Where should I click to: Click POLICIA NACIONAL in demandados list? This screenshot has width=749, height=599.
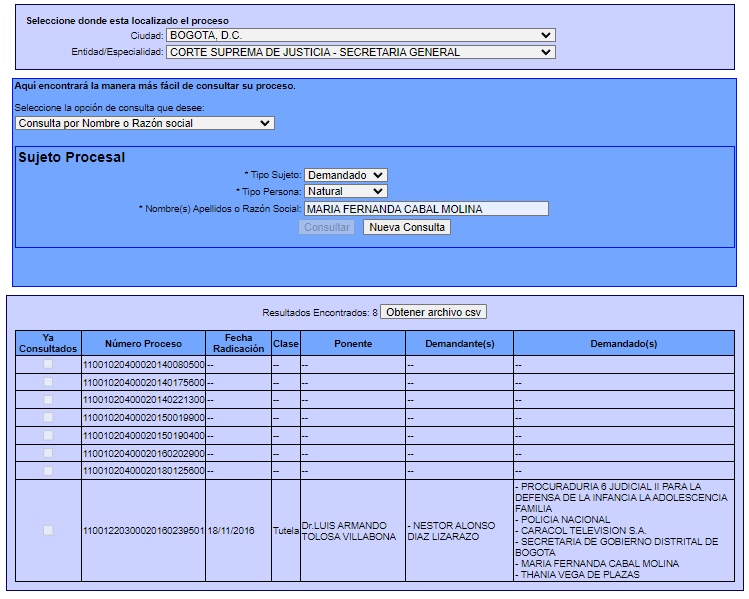point(565,520)
